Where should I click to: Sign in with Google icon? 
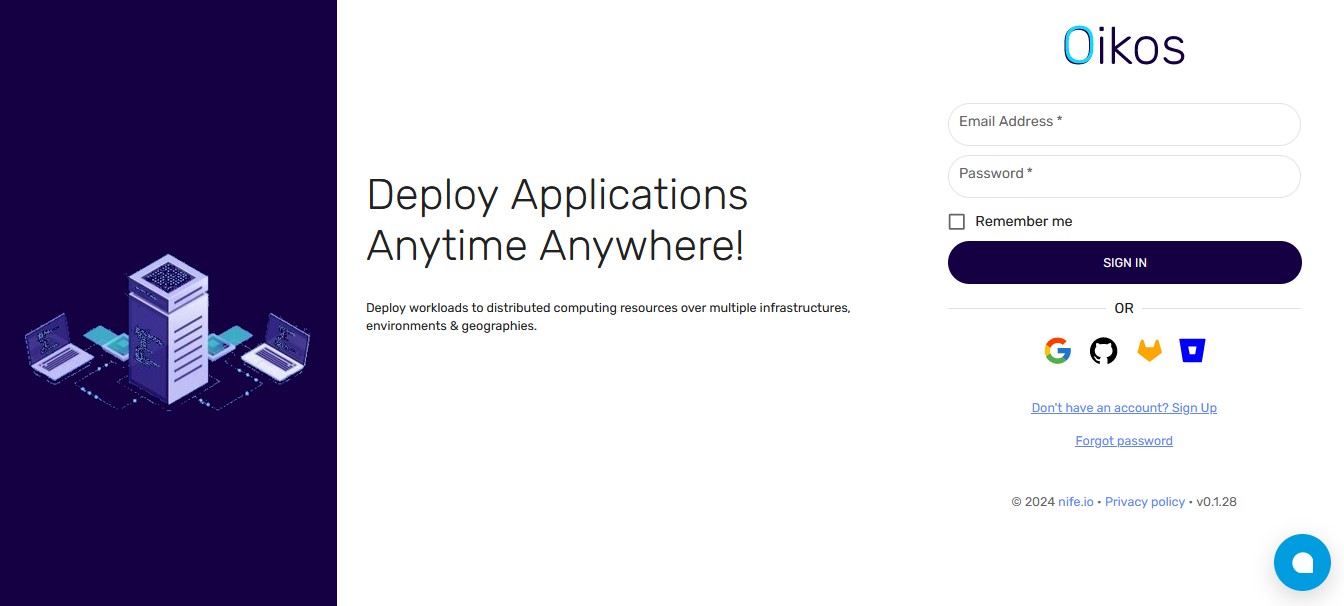point(1057,351)
